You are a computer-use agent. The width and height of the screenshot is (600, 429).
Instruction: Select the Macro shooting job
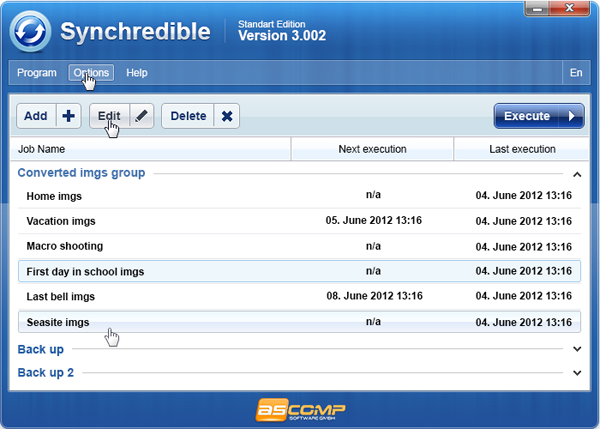64,246
